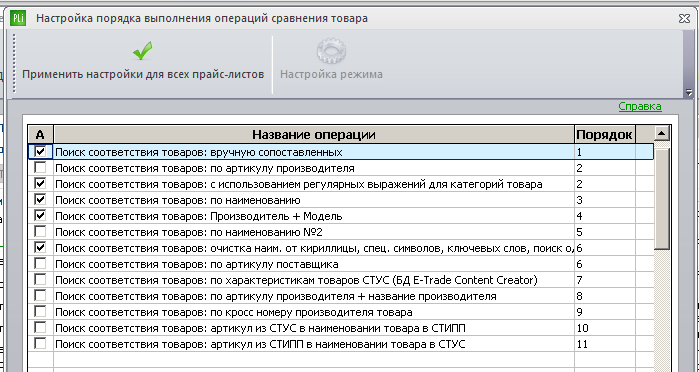The height and width of the screenshot is (372, 699).
Task: Select row text по артикулу поставщика
Action: (x=197, y=265)
